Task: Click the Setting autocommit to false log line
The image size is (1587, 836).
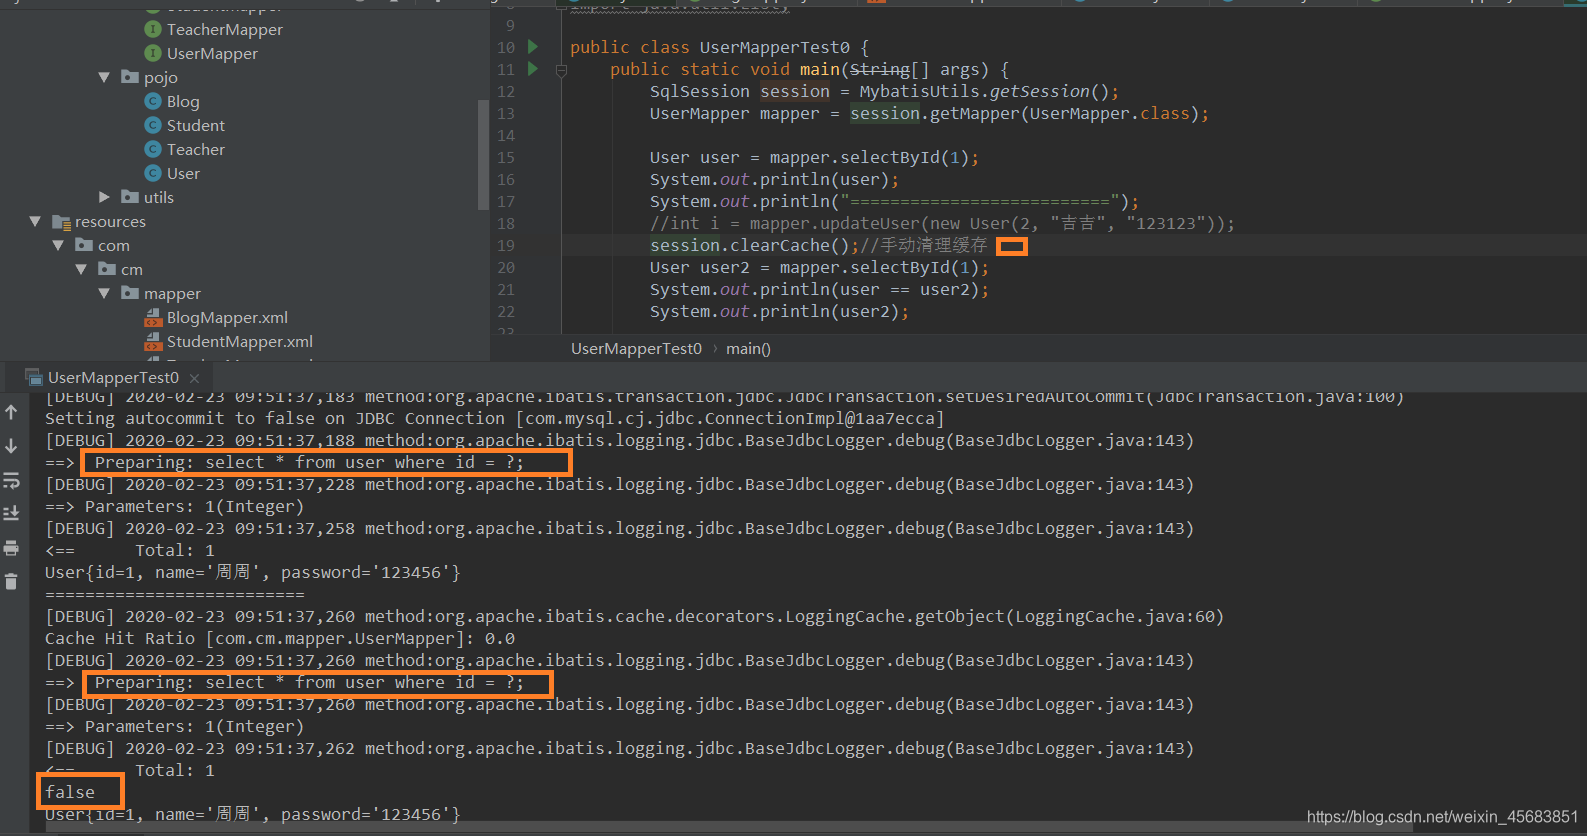Action: coord(494,419)
